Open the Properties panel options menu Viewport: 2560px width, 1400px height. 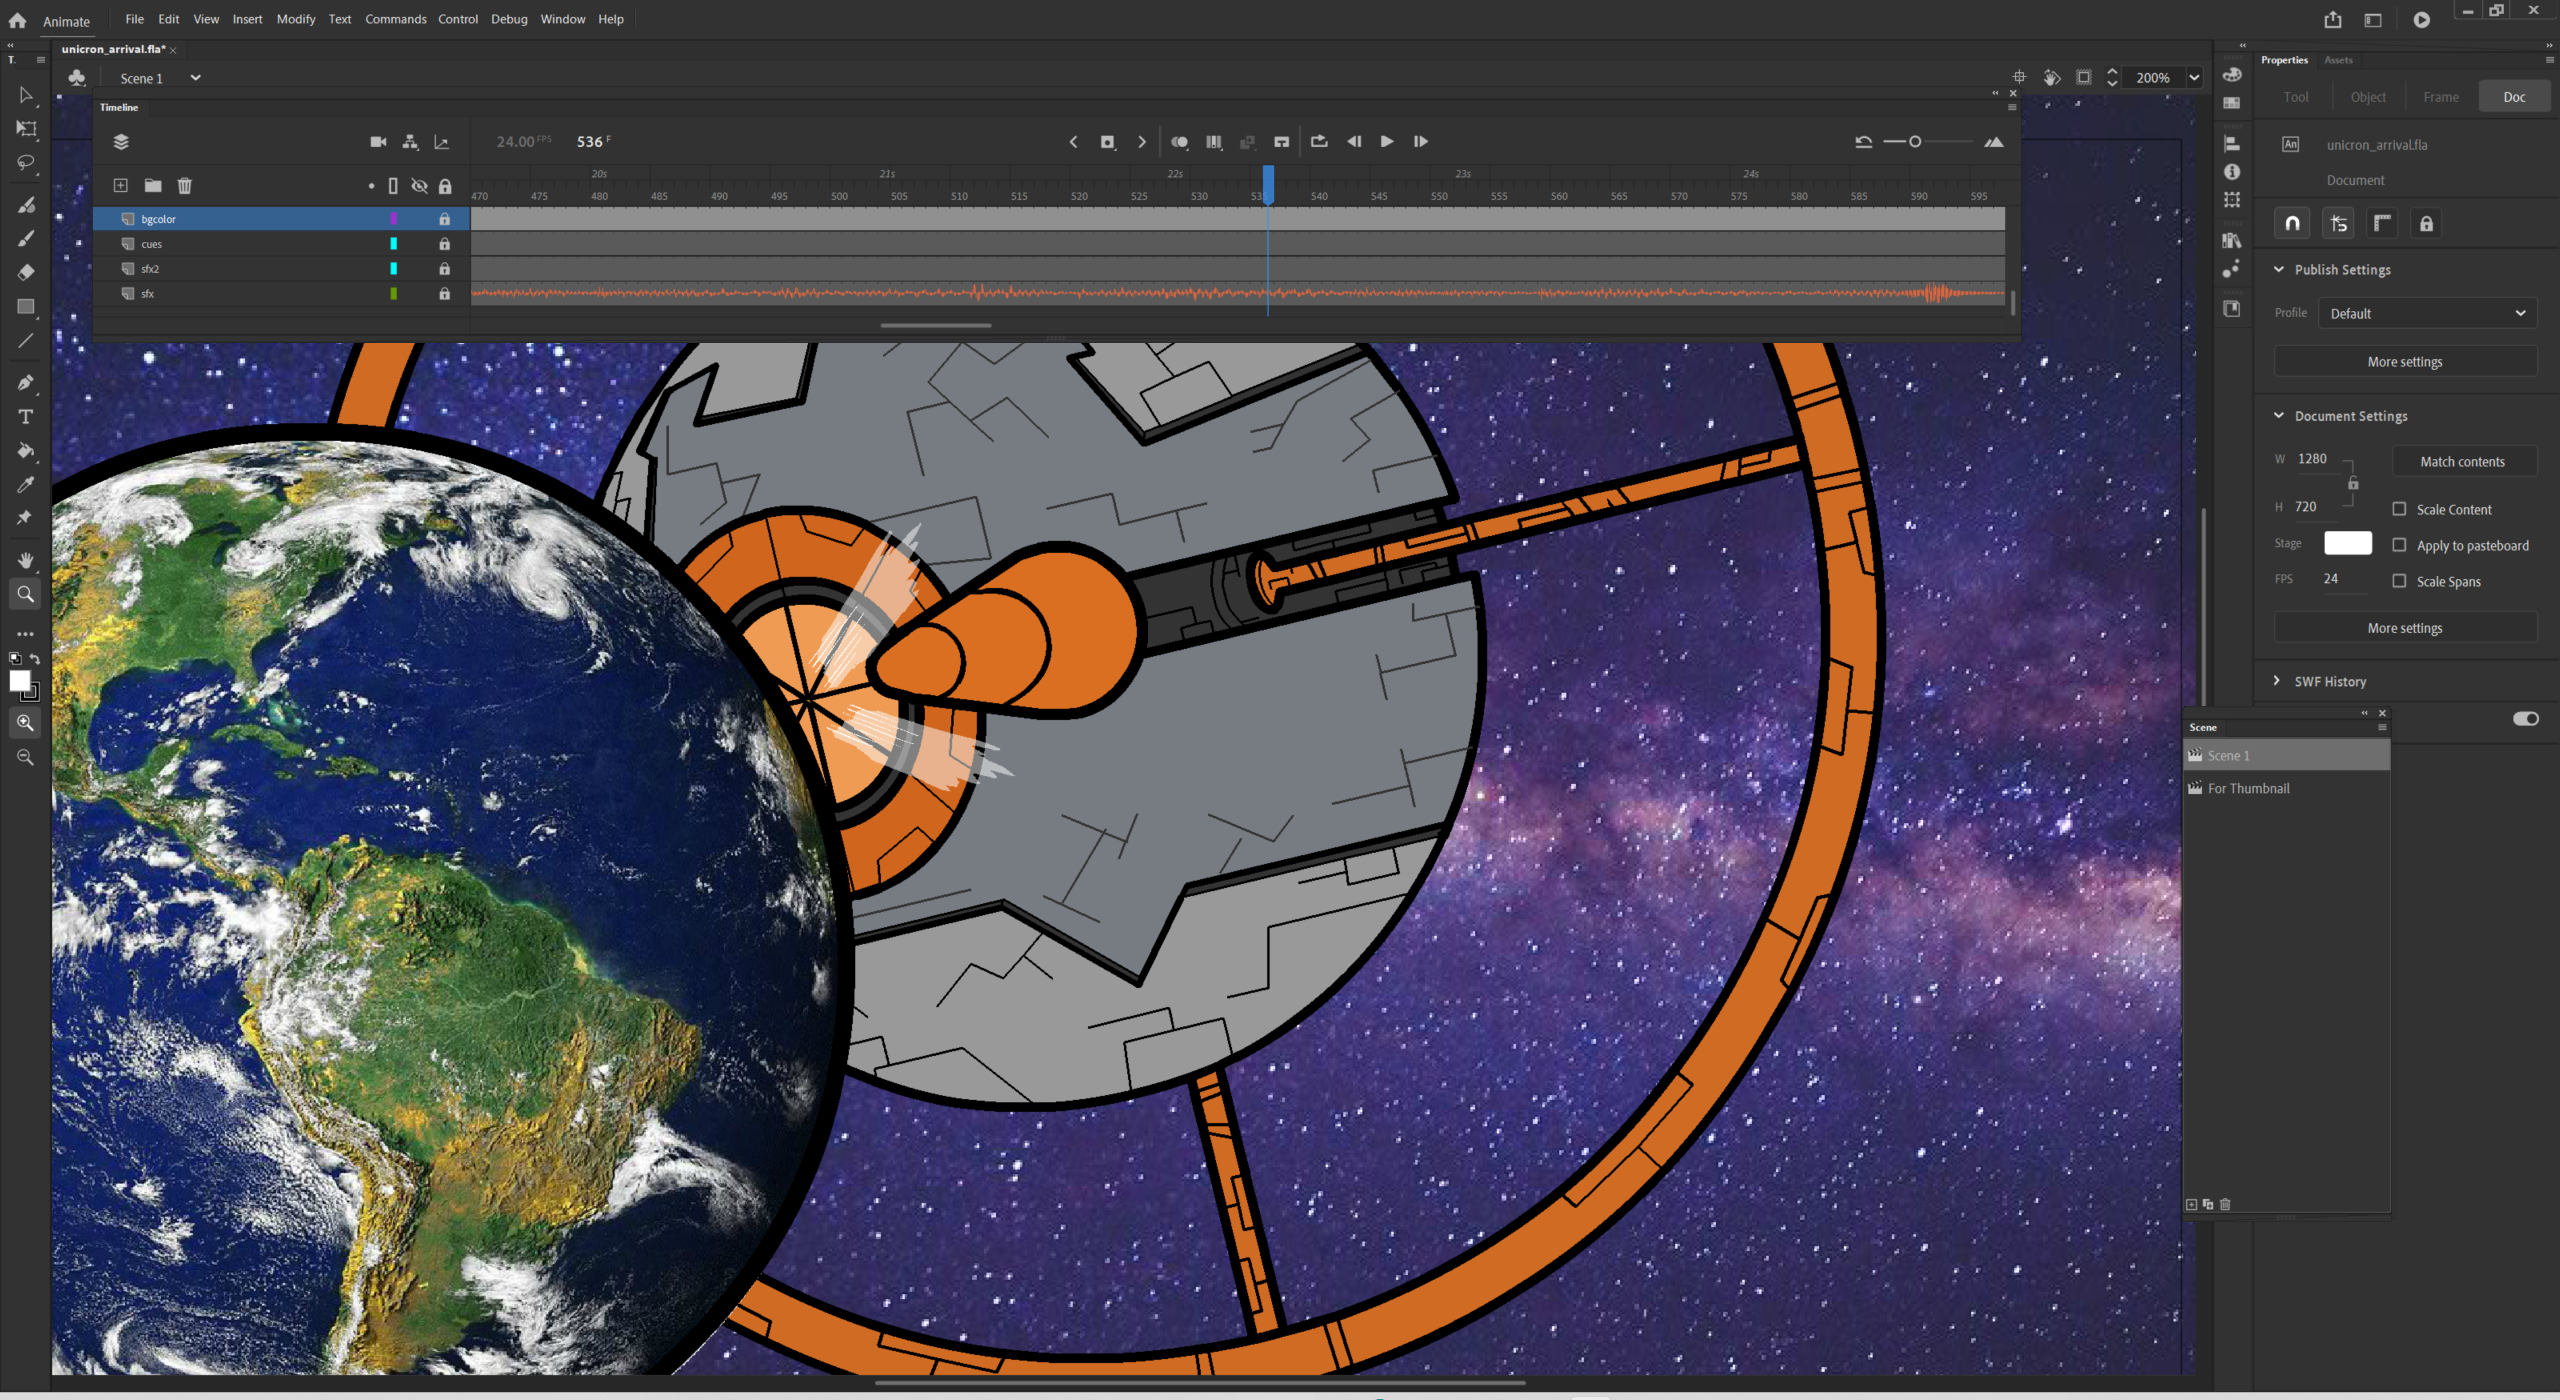2549,60
